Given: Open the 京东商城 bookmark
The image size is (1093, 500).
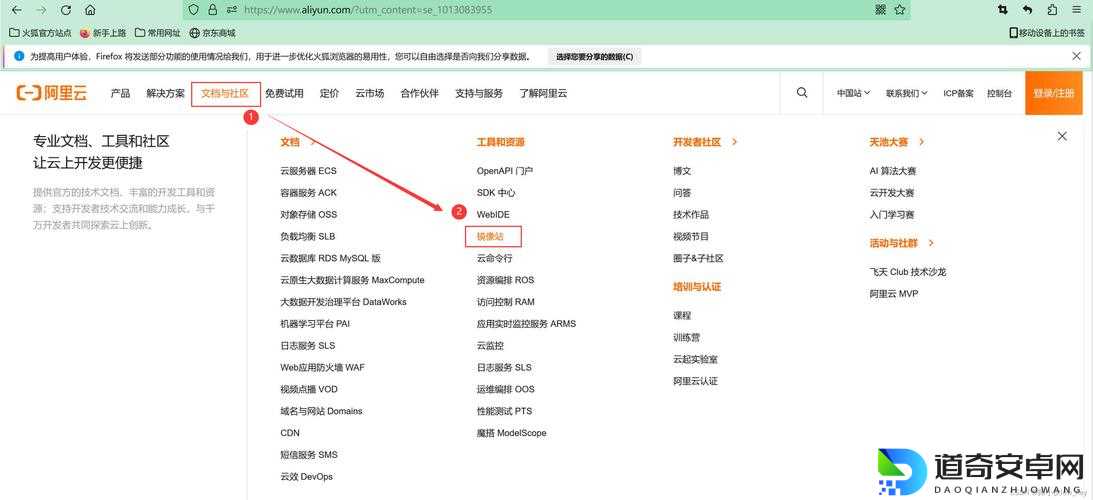Looking at the screenshot, I should tap(212, 33).
